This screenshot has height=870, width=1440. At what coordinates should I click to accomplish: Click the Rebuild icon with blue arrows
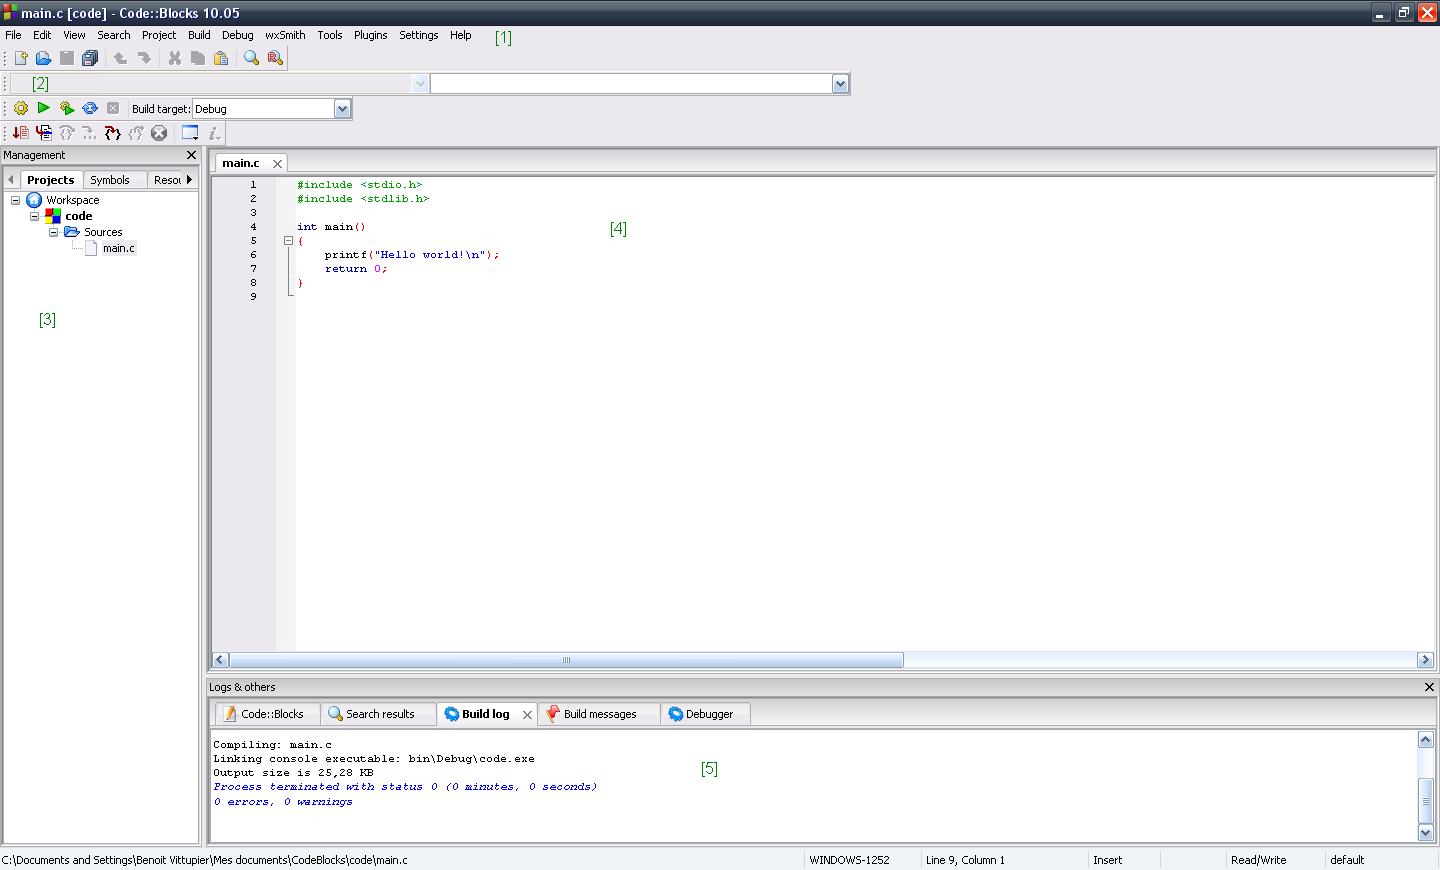(x=90, y=108)
